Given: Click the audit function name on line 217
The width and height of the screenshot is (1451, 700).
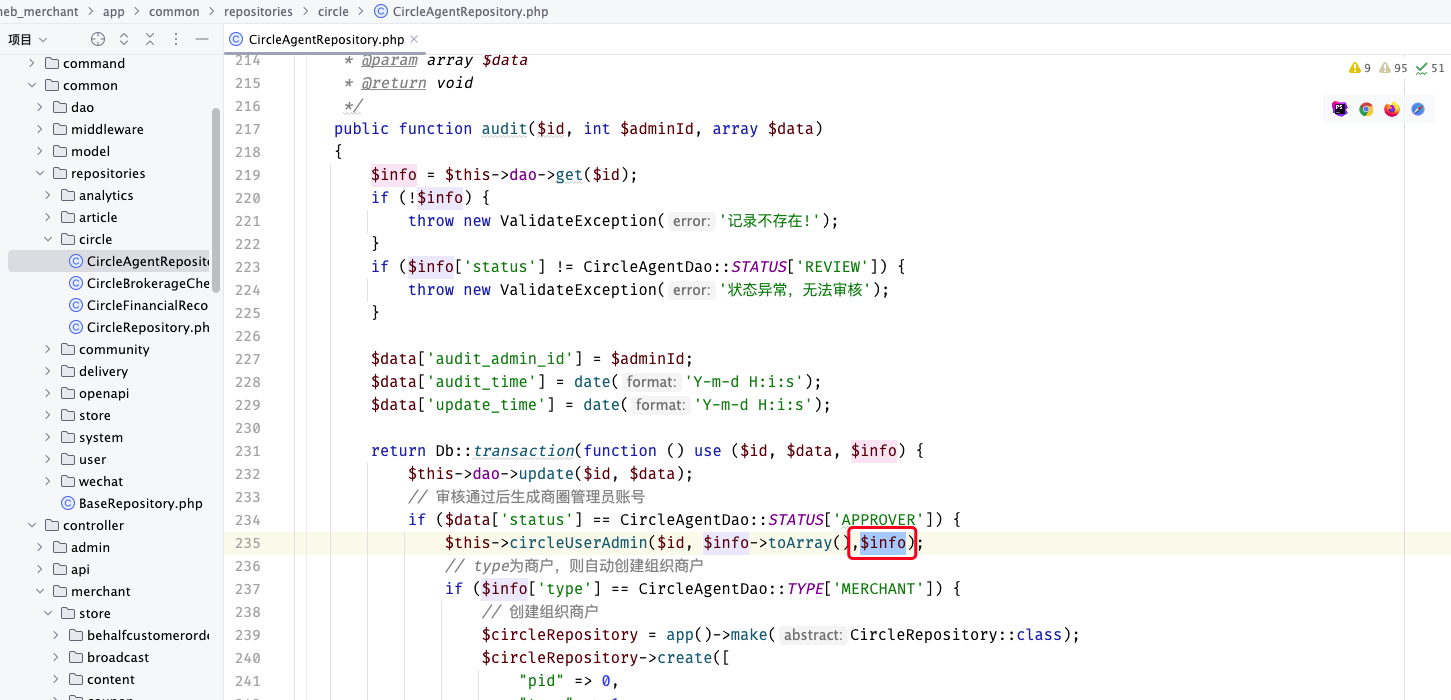Looking at the screenshot, I should point(505,129).
